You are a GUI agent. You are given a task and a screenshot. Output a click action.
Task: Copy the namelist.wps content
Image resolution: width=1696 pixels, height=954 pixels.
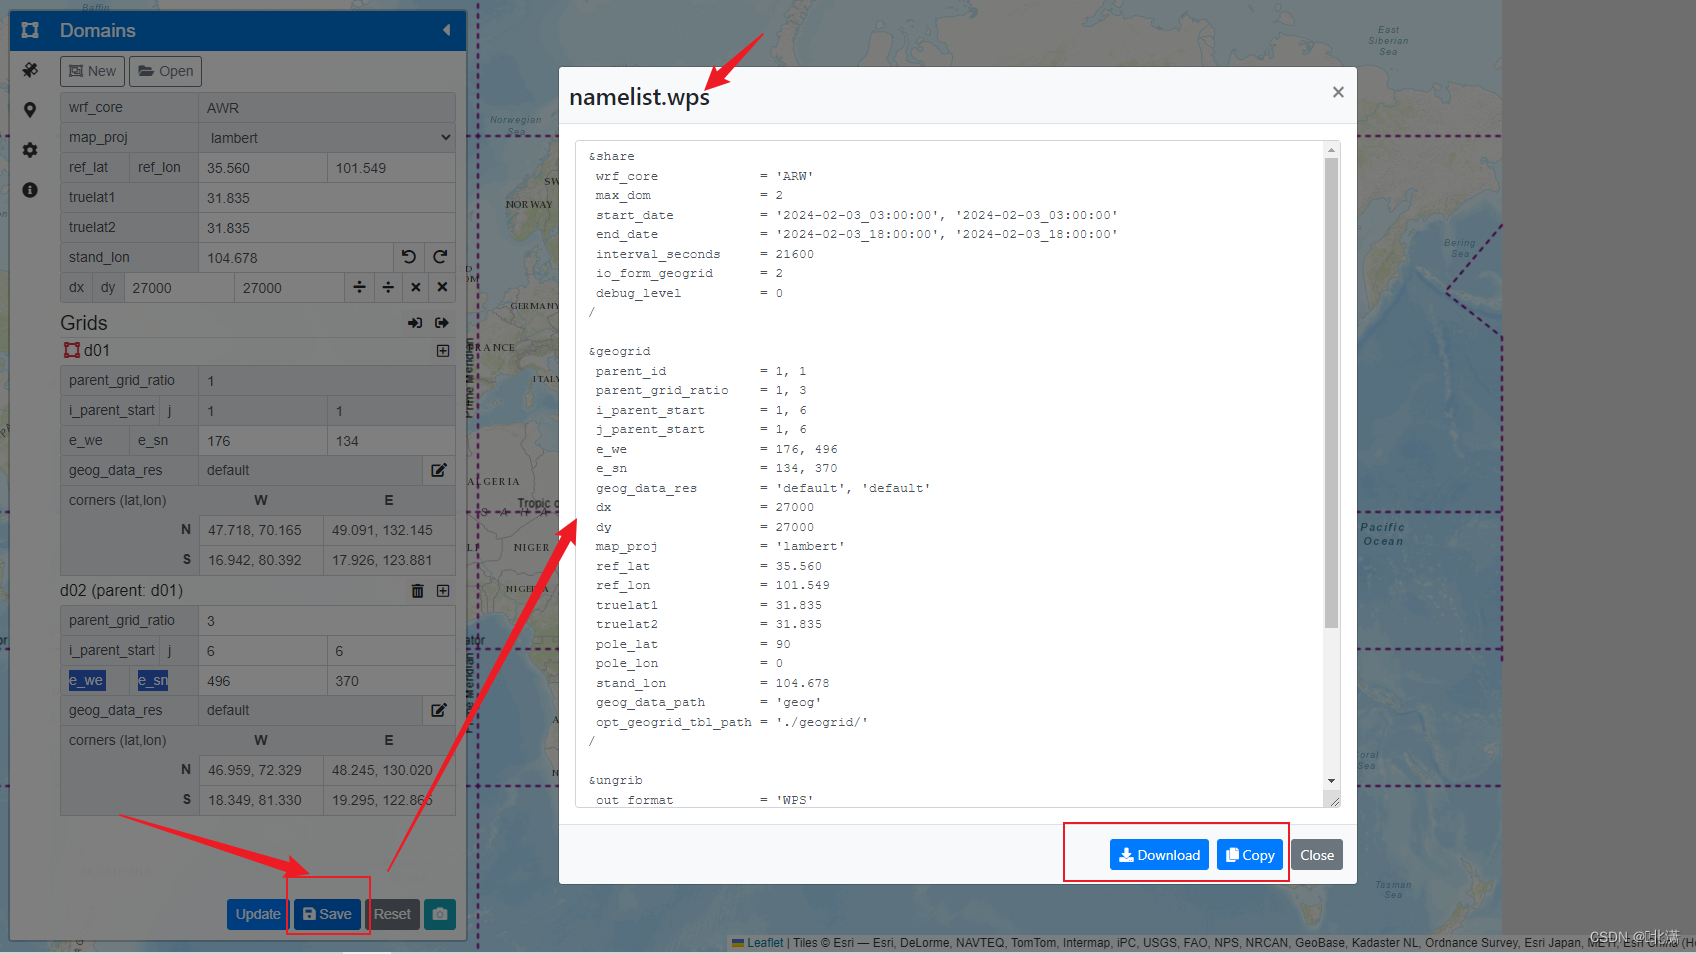[1250, 855]
